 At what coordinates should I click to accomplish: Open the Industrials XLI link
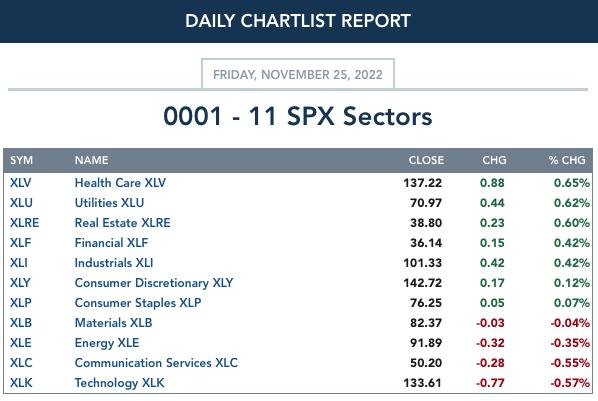pyautogui.click(x=114, y=263)
